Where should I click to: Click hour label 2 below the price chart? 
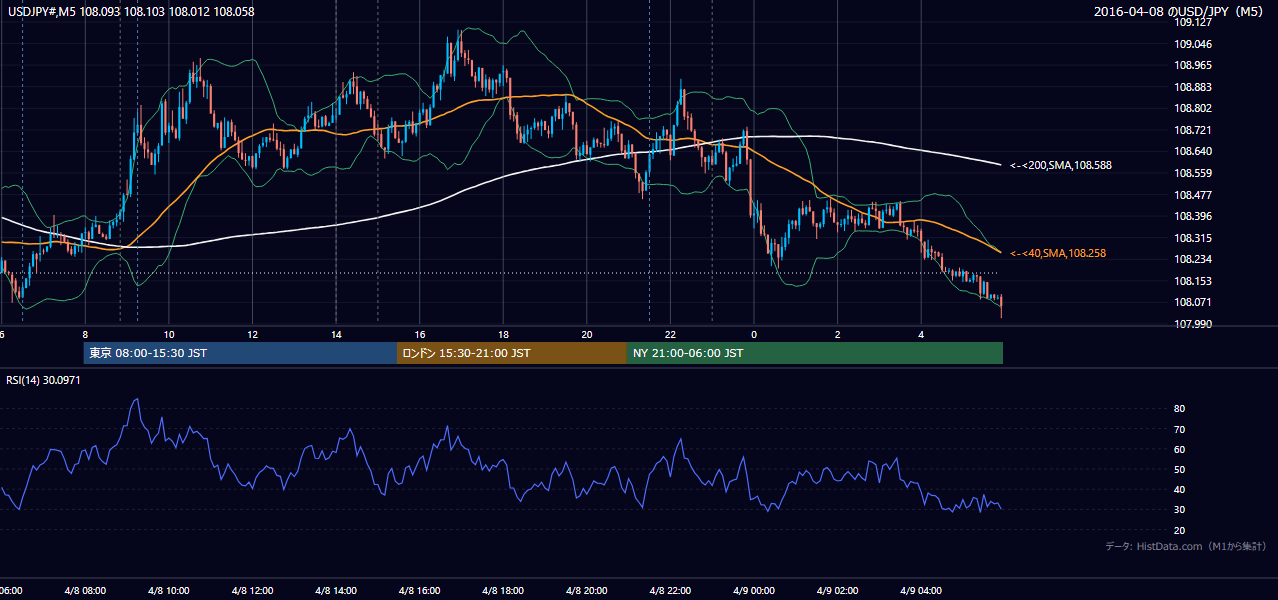[x=838, y=334]
